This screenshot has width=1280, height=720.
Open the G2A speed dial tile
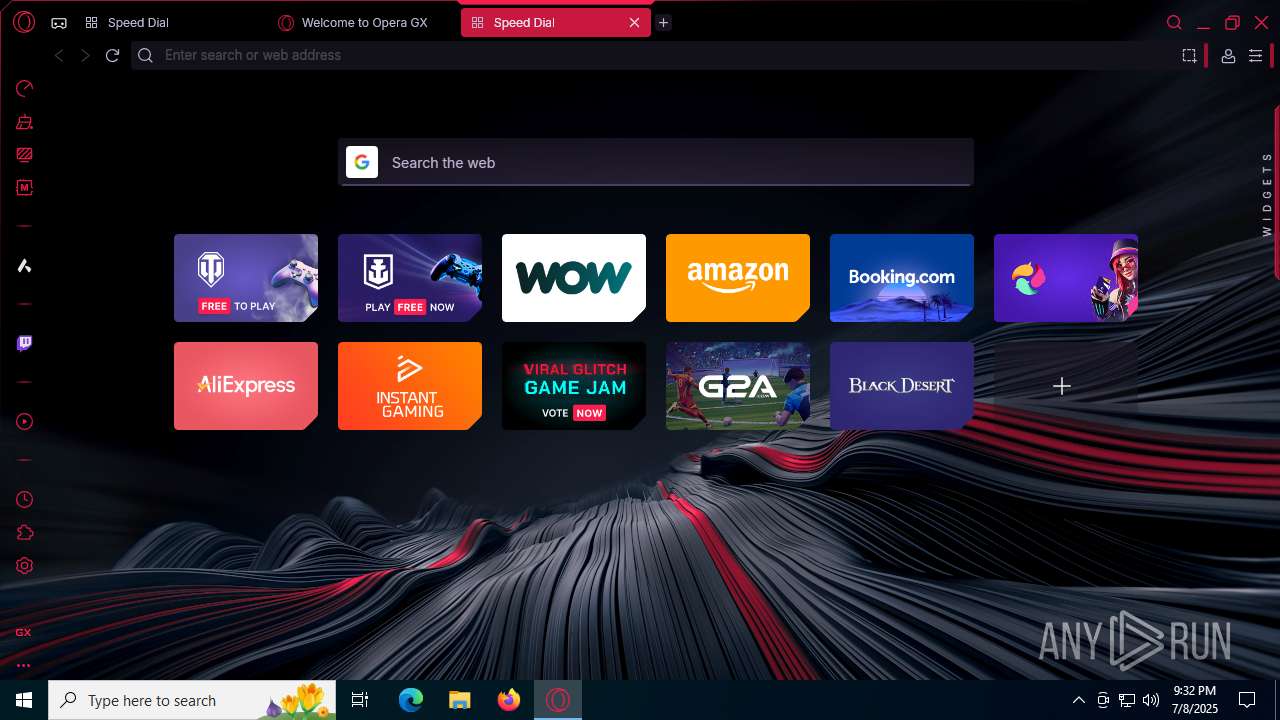tap(738, 386)
